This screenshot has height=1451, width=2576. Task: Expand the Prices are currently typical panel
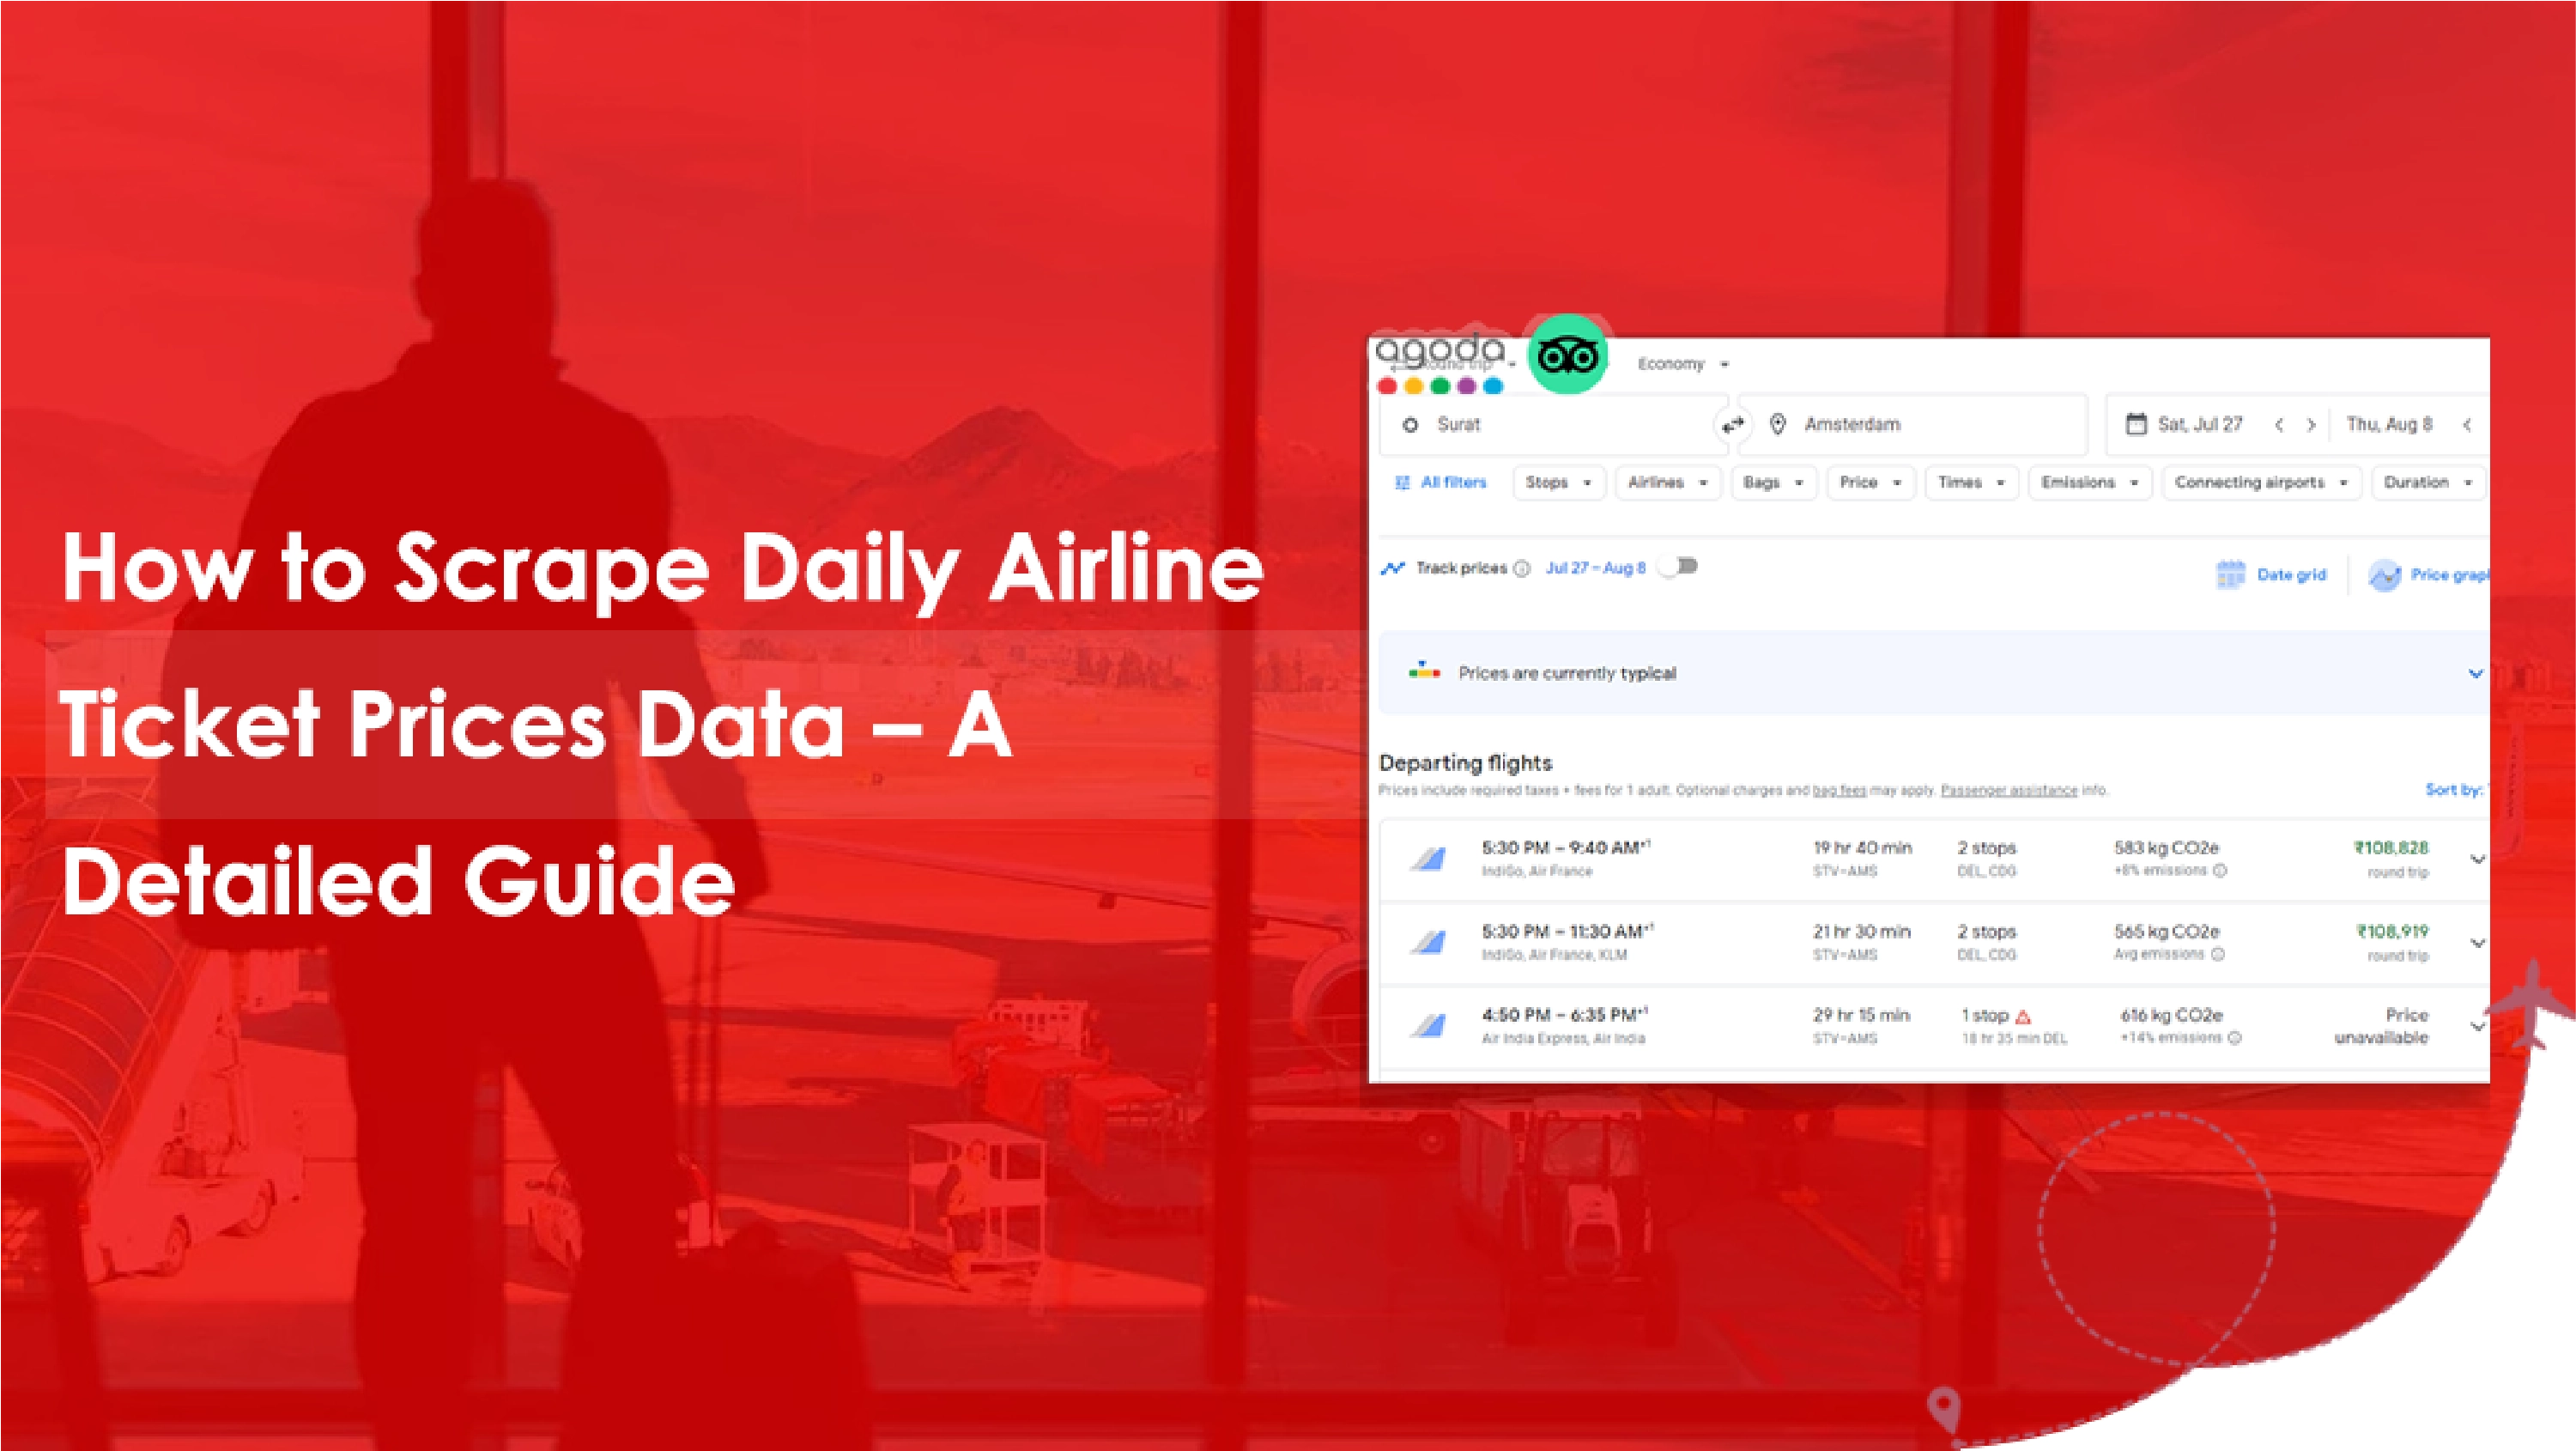(x=2475, y=674)
